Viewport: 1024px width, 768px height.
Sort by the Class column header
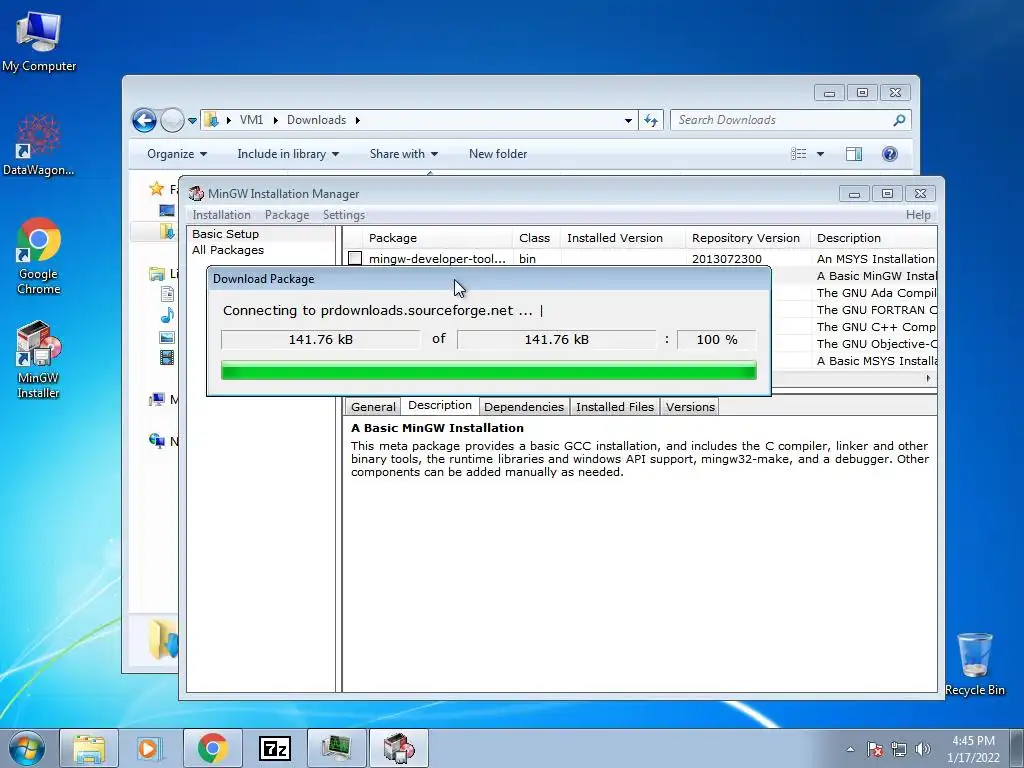click(536, 238)
